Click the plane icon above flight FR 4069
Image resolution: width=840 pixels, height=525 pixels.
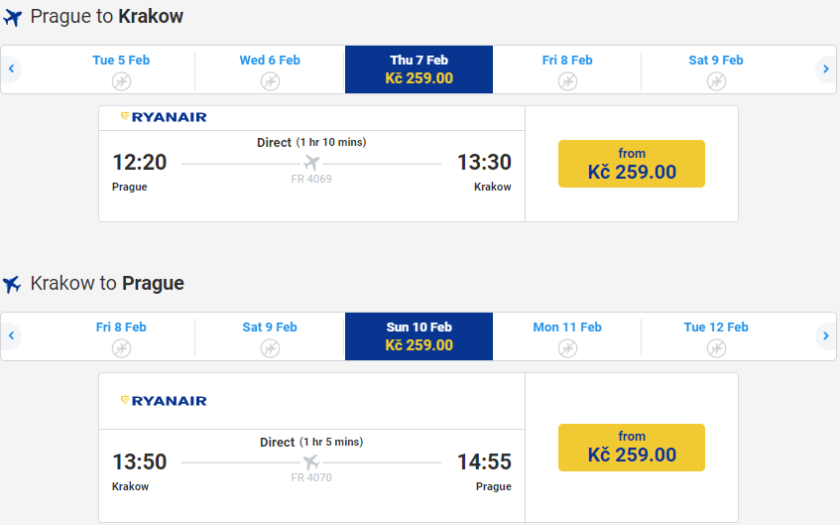[311, 163]
